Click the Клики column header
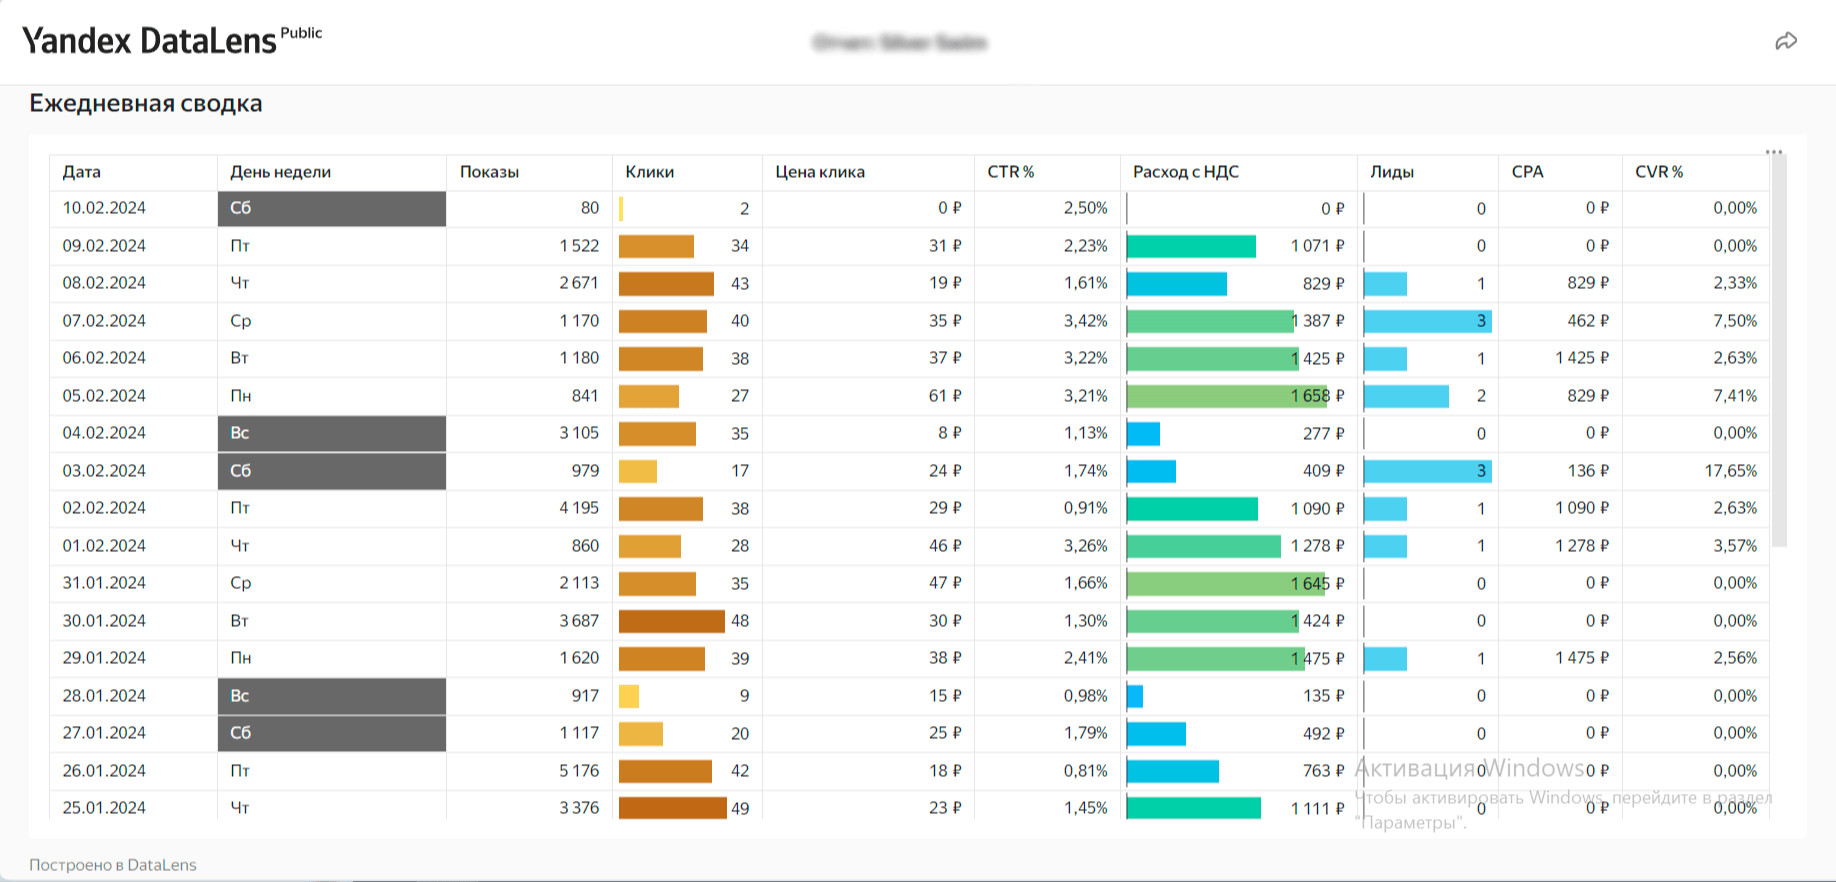Screen dimensions: 1836x882 click(650, 172)
